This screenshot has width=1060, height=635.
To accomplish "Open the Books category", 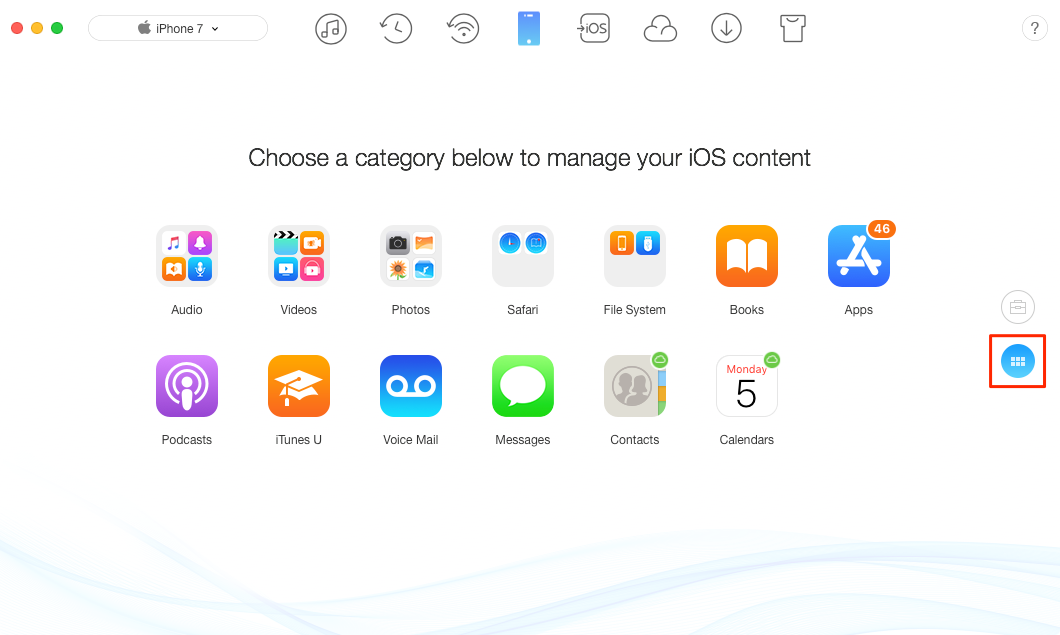I will (x=746, y=256).
